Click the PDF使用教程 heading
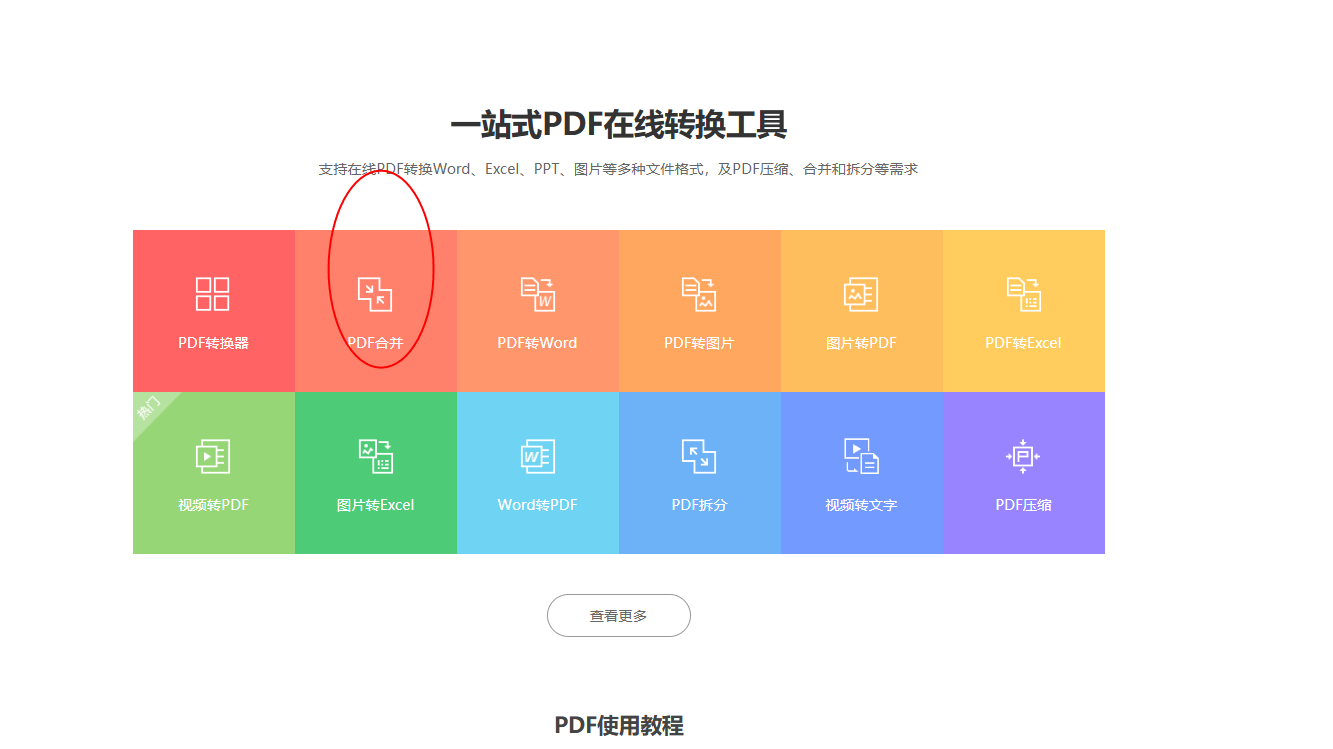Screen dimensions: 1333x749 (619, 725)
